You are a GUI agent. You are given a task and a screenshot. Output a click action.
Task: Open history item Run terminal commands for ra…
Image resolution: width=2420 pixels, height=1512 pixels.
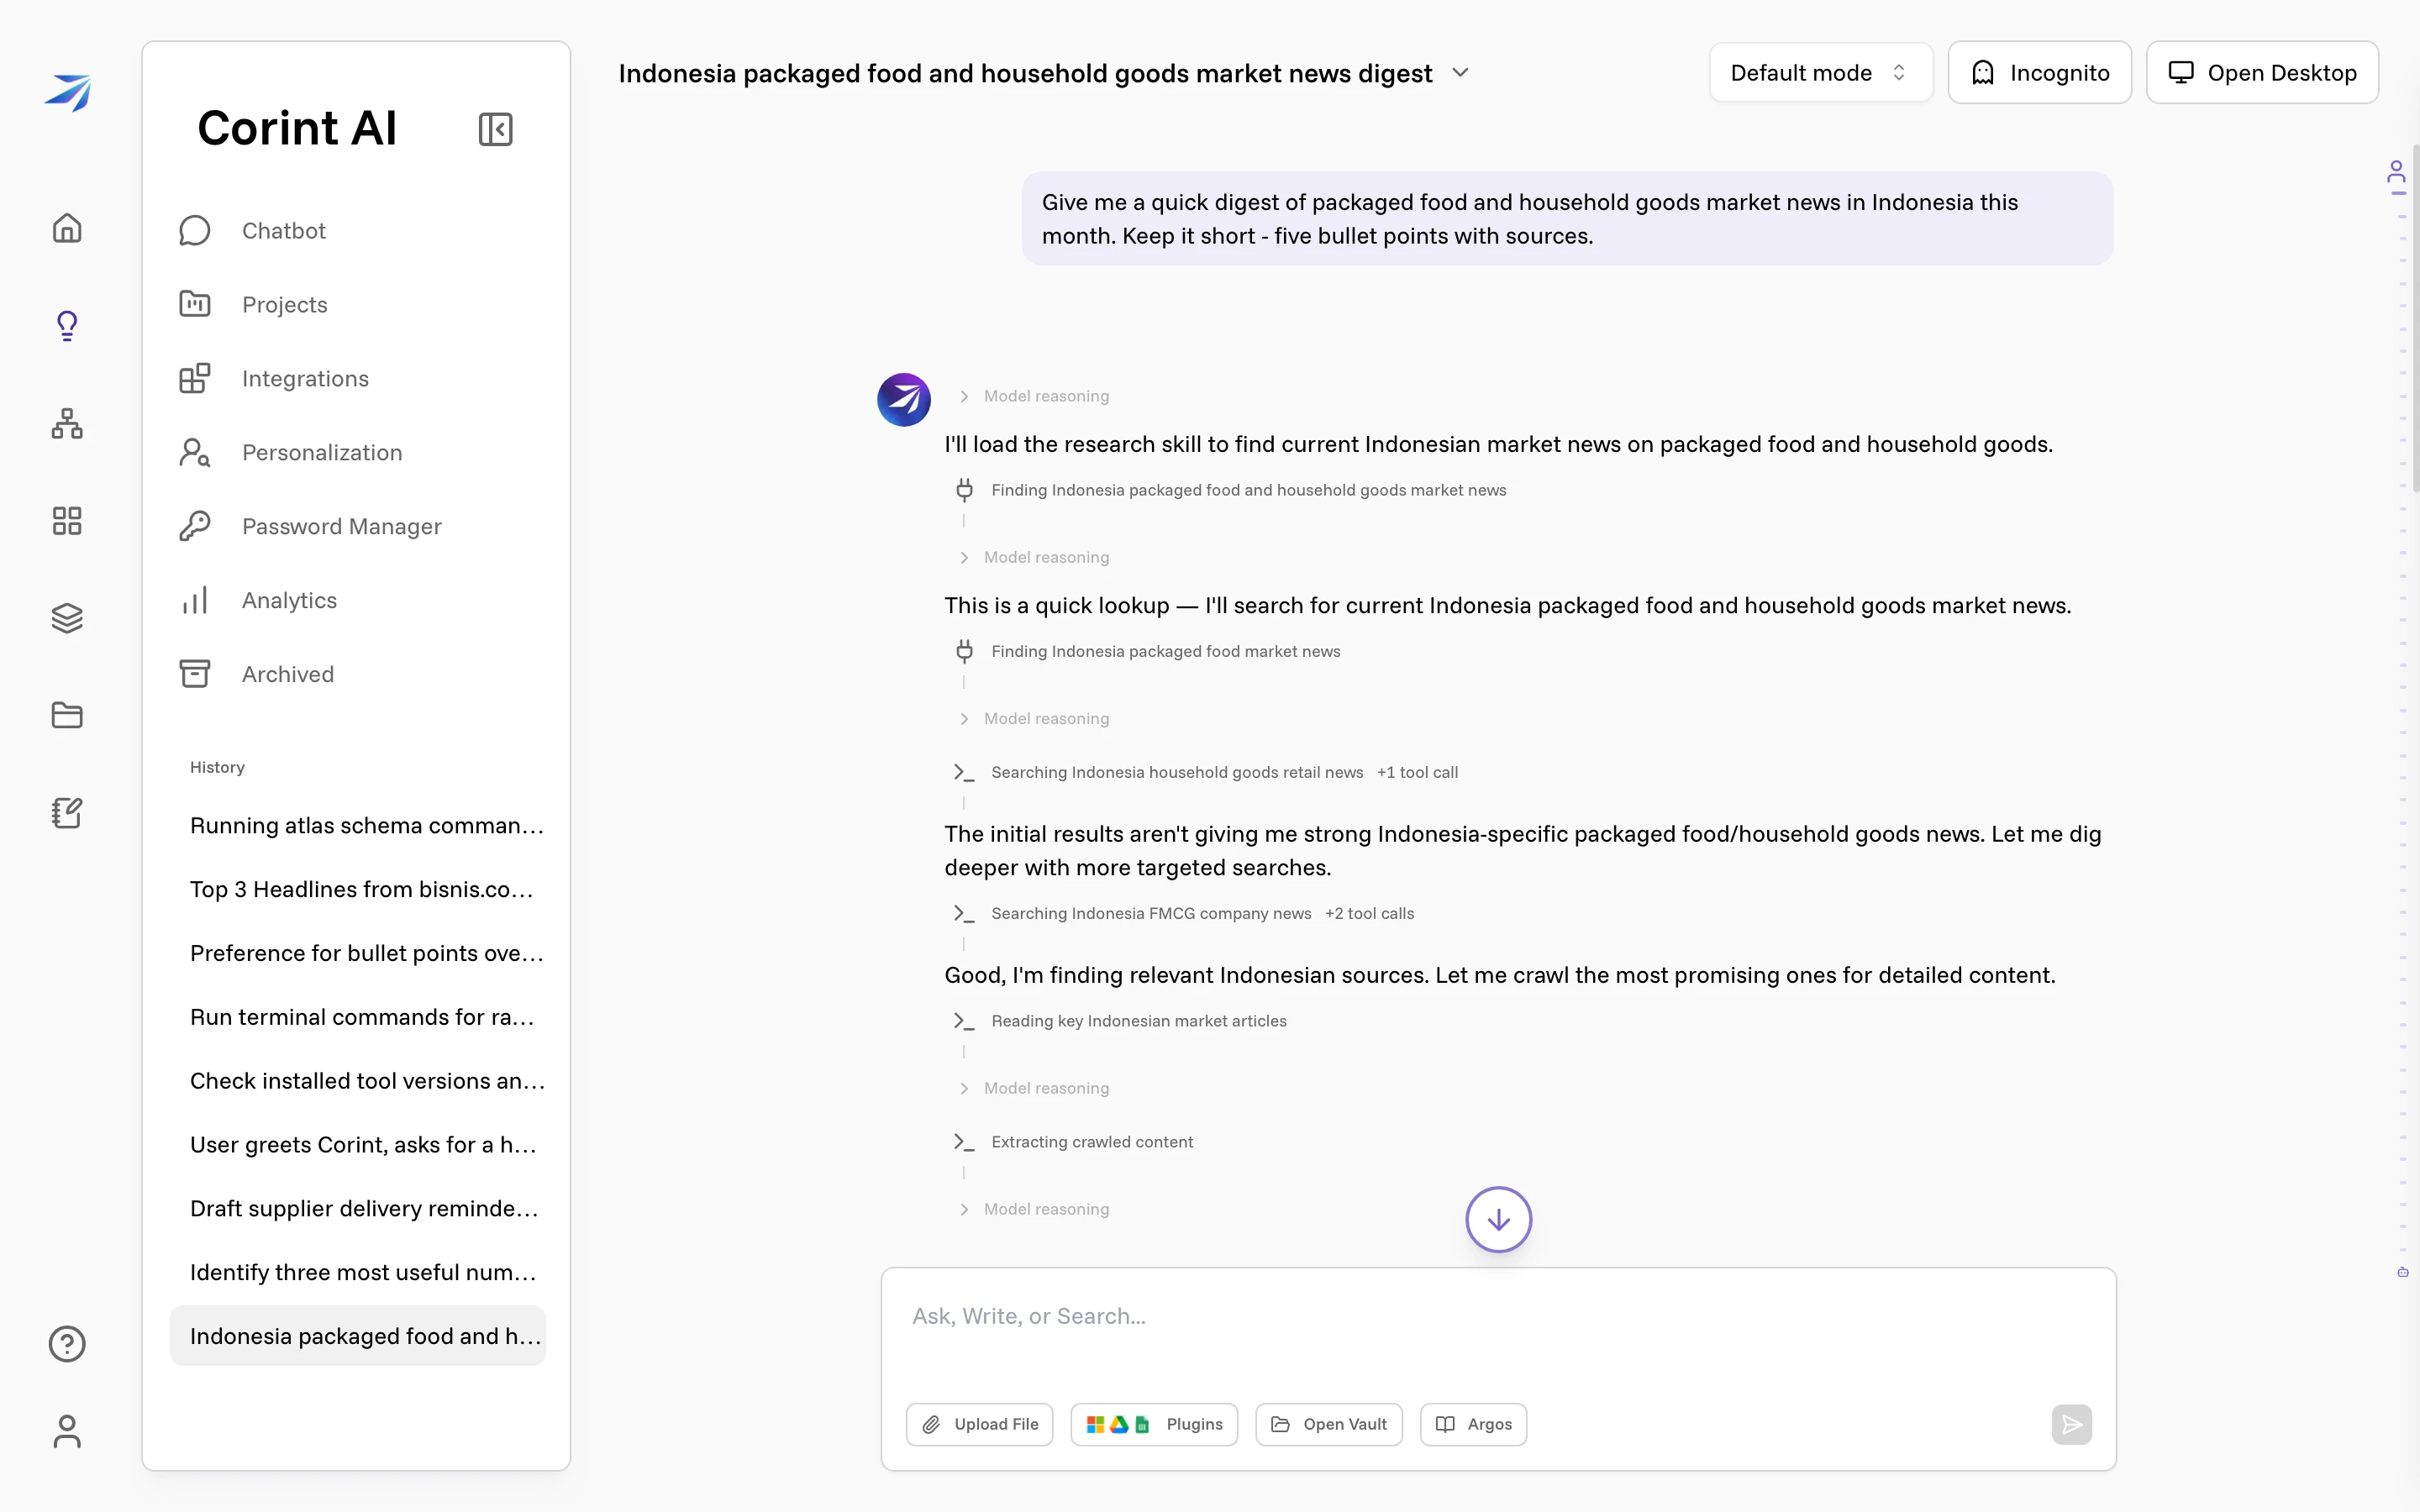tap(358, 1017)
